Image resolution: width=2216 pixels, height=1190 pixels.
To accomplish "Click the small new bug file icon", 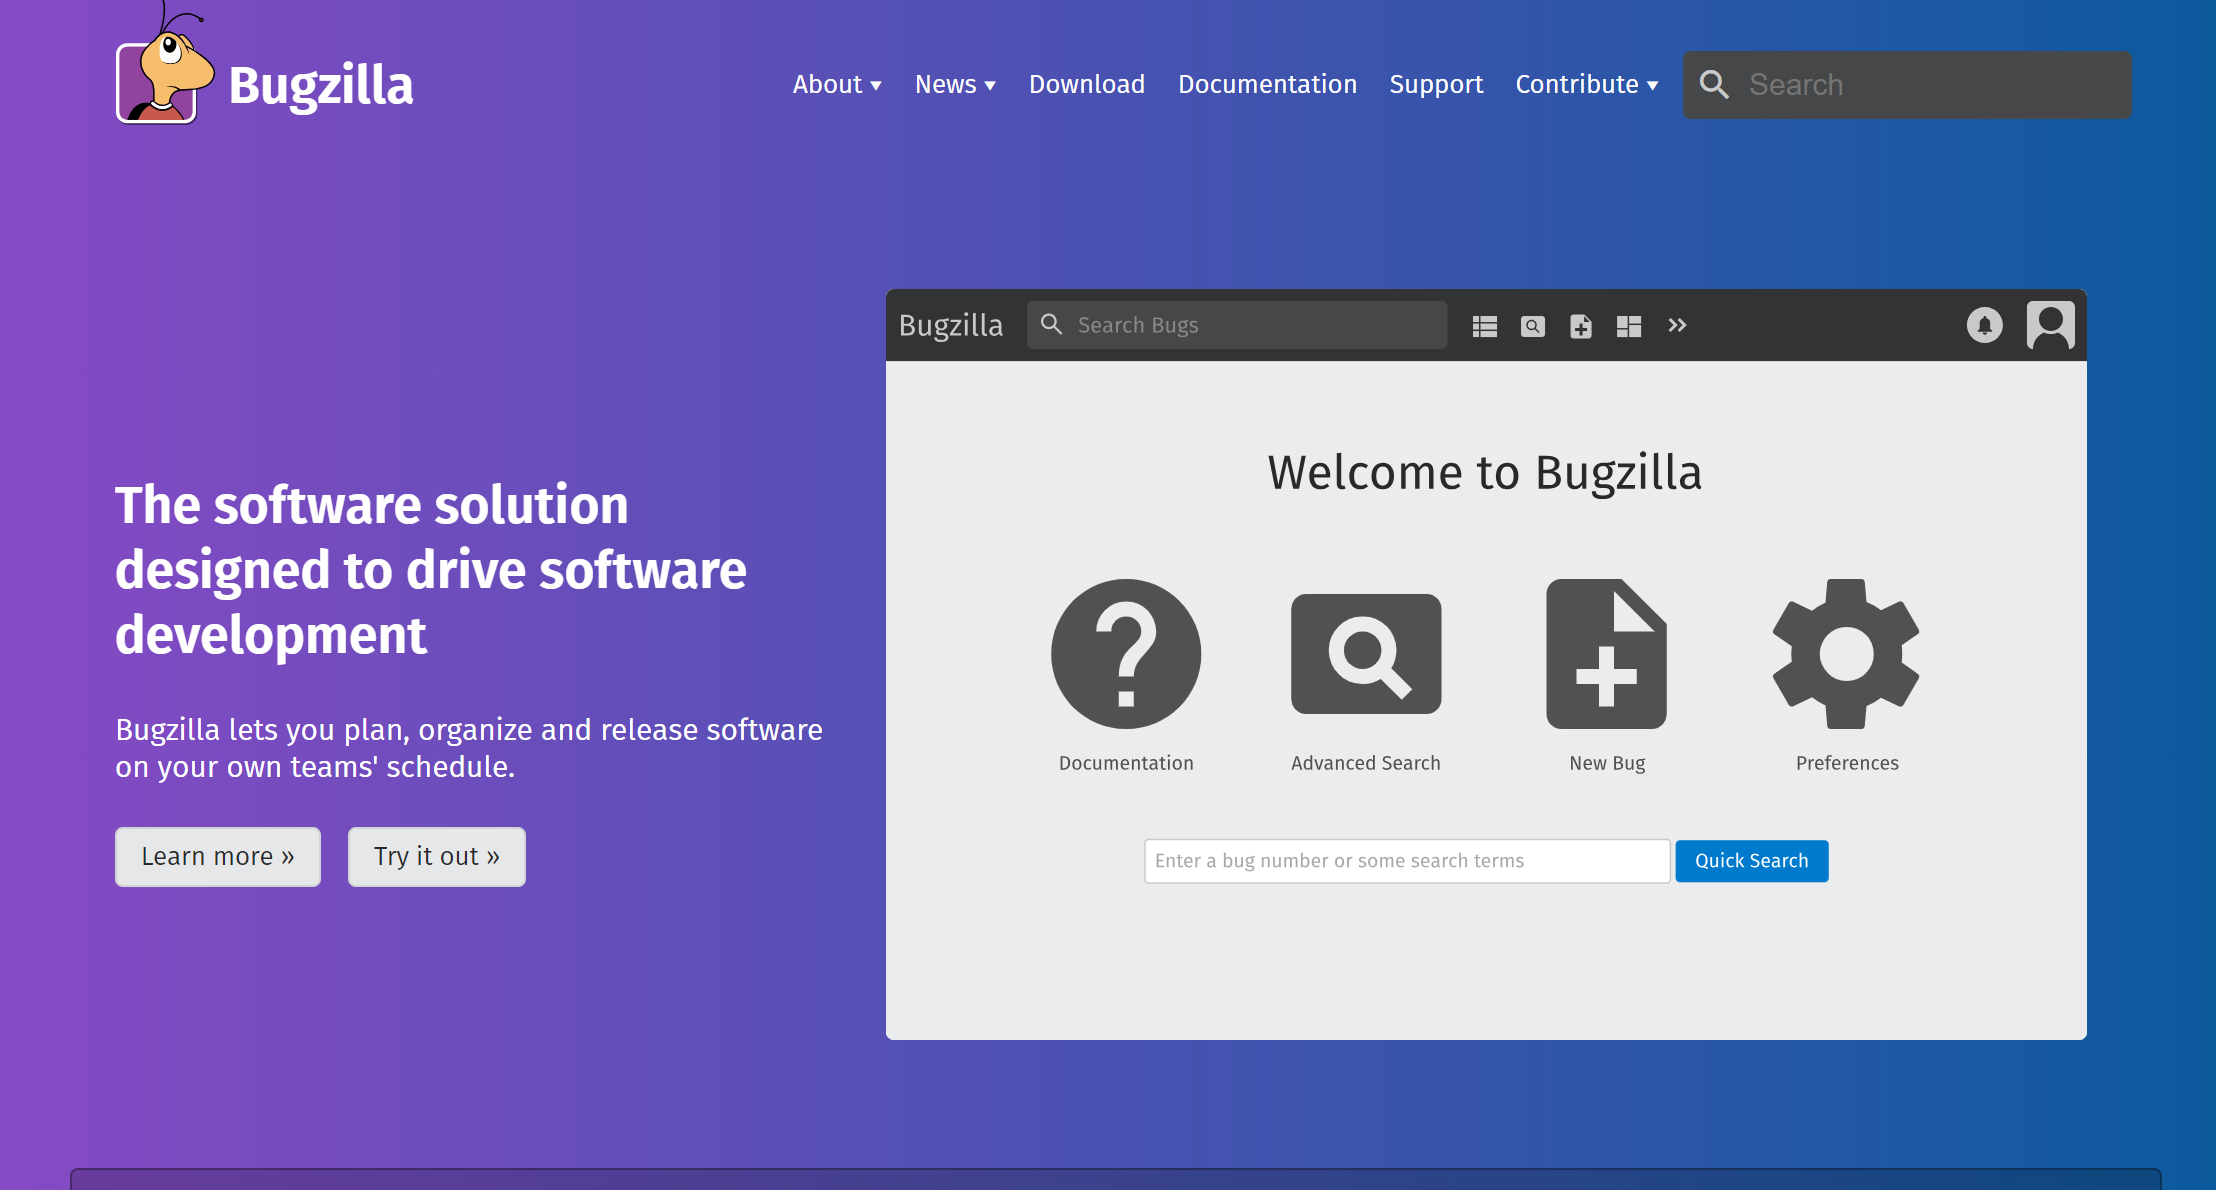I will 1581,326.
